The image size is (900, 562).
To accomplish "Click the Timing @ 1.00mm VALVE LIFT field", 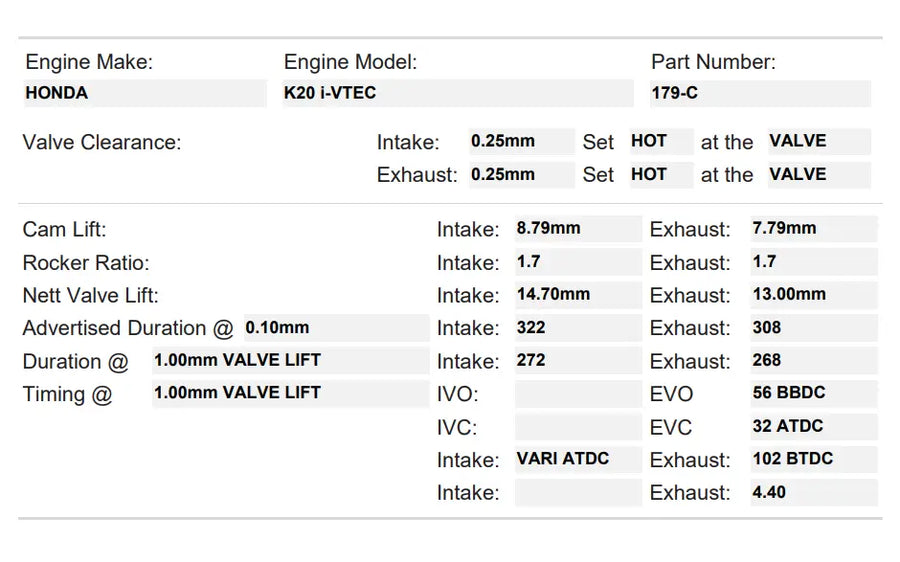I will 290,393.
